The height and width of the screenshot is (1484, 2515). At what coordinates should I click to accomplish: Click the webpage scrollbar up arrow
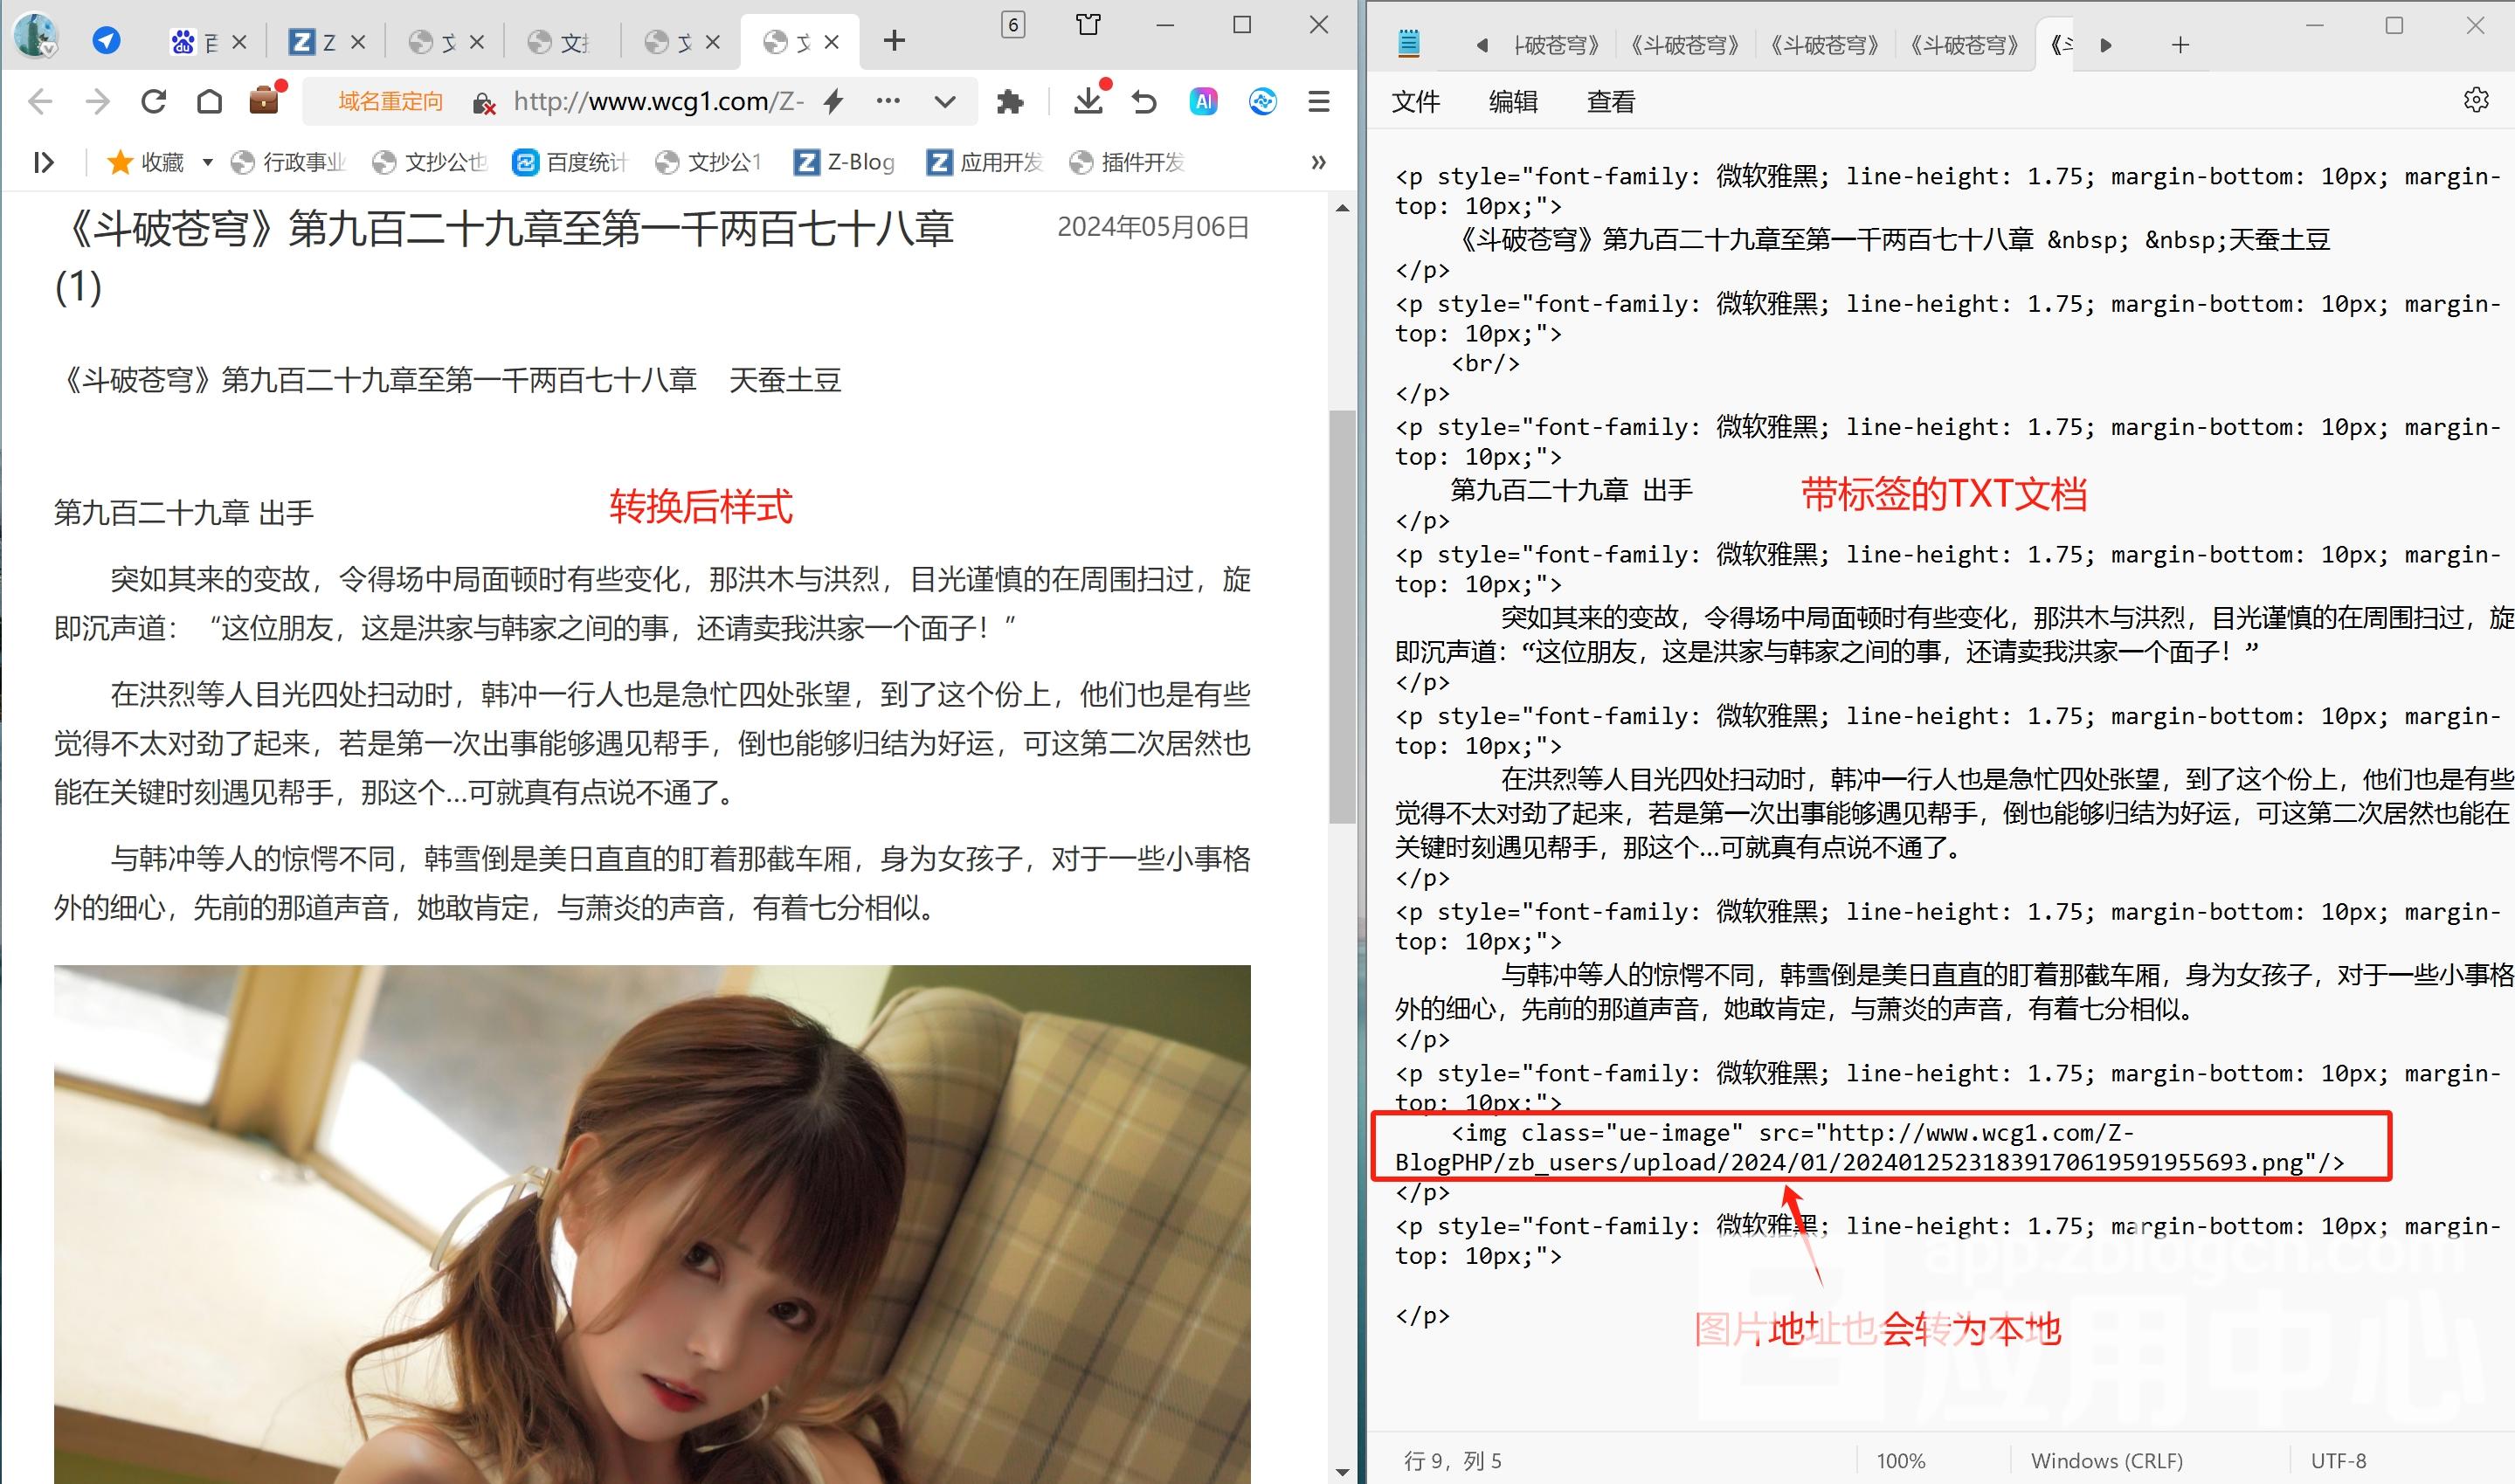click(x=1342, y=208)
